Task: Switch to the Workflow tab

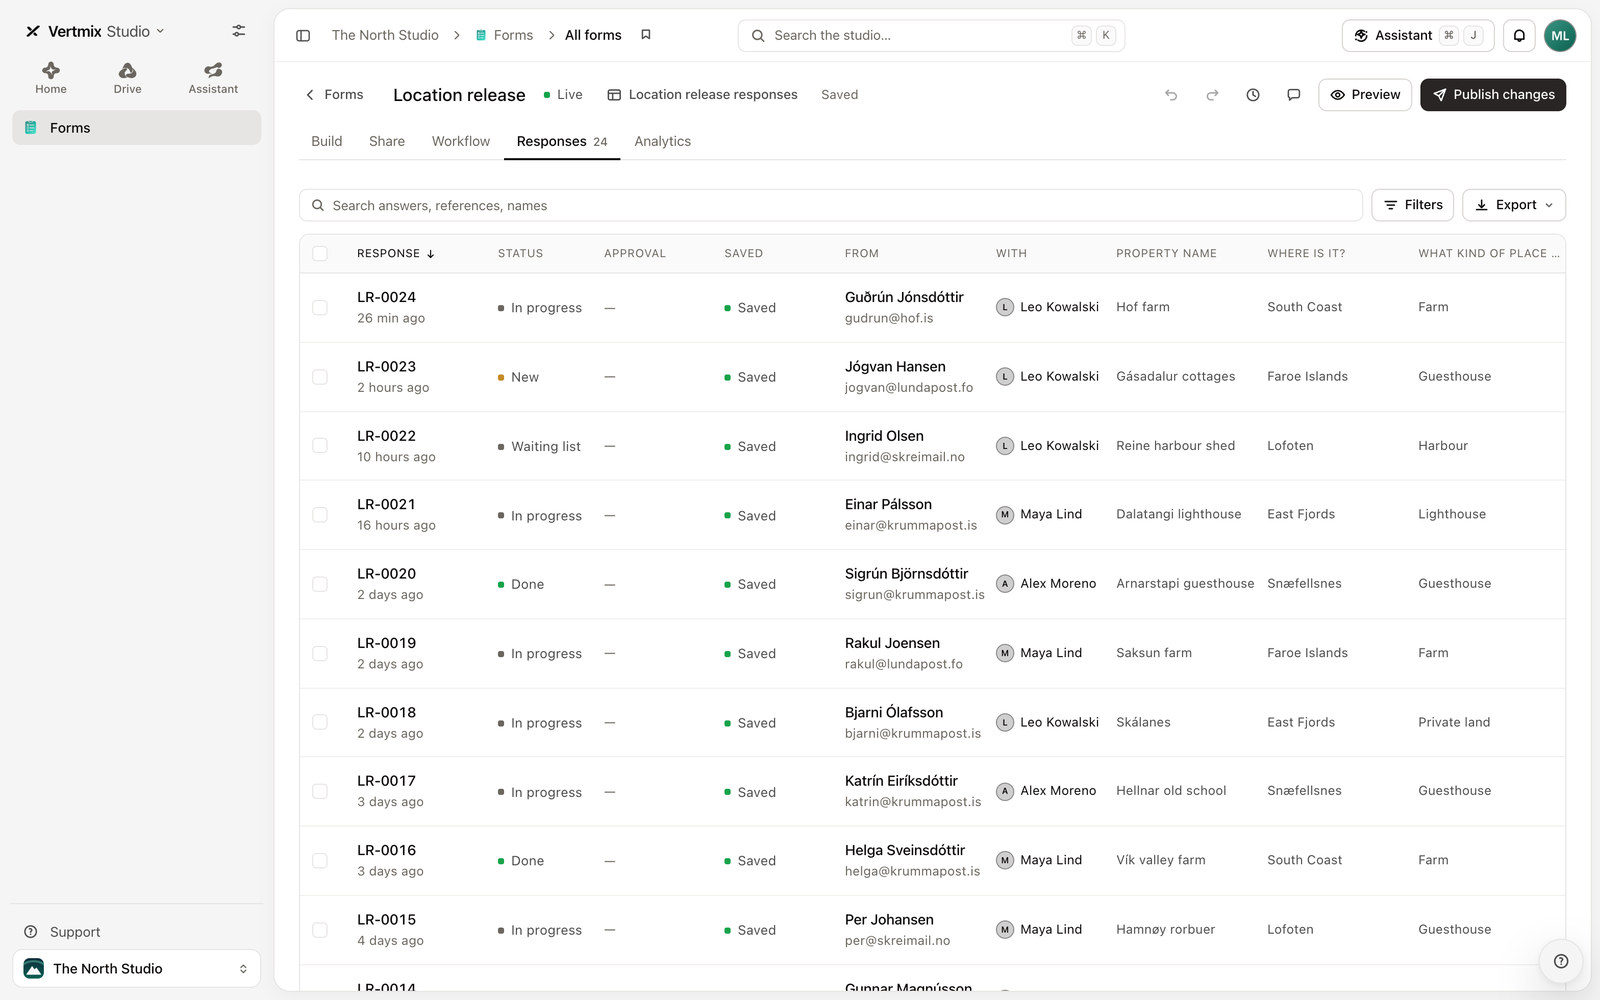Action: 461,141
